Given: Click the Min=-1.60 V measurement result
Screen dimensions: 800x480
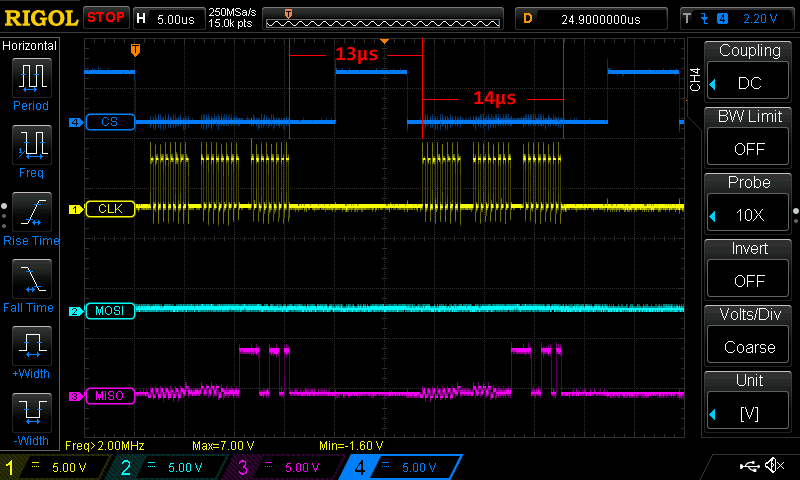Looking at the screenshot, I should (351, 445).
